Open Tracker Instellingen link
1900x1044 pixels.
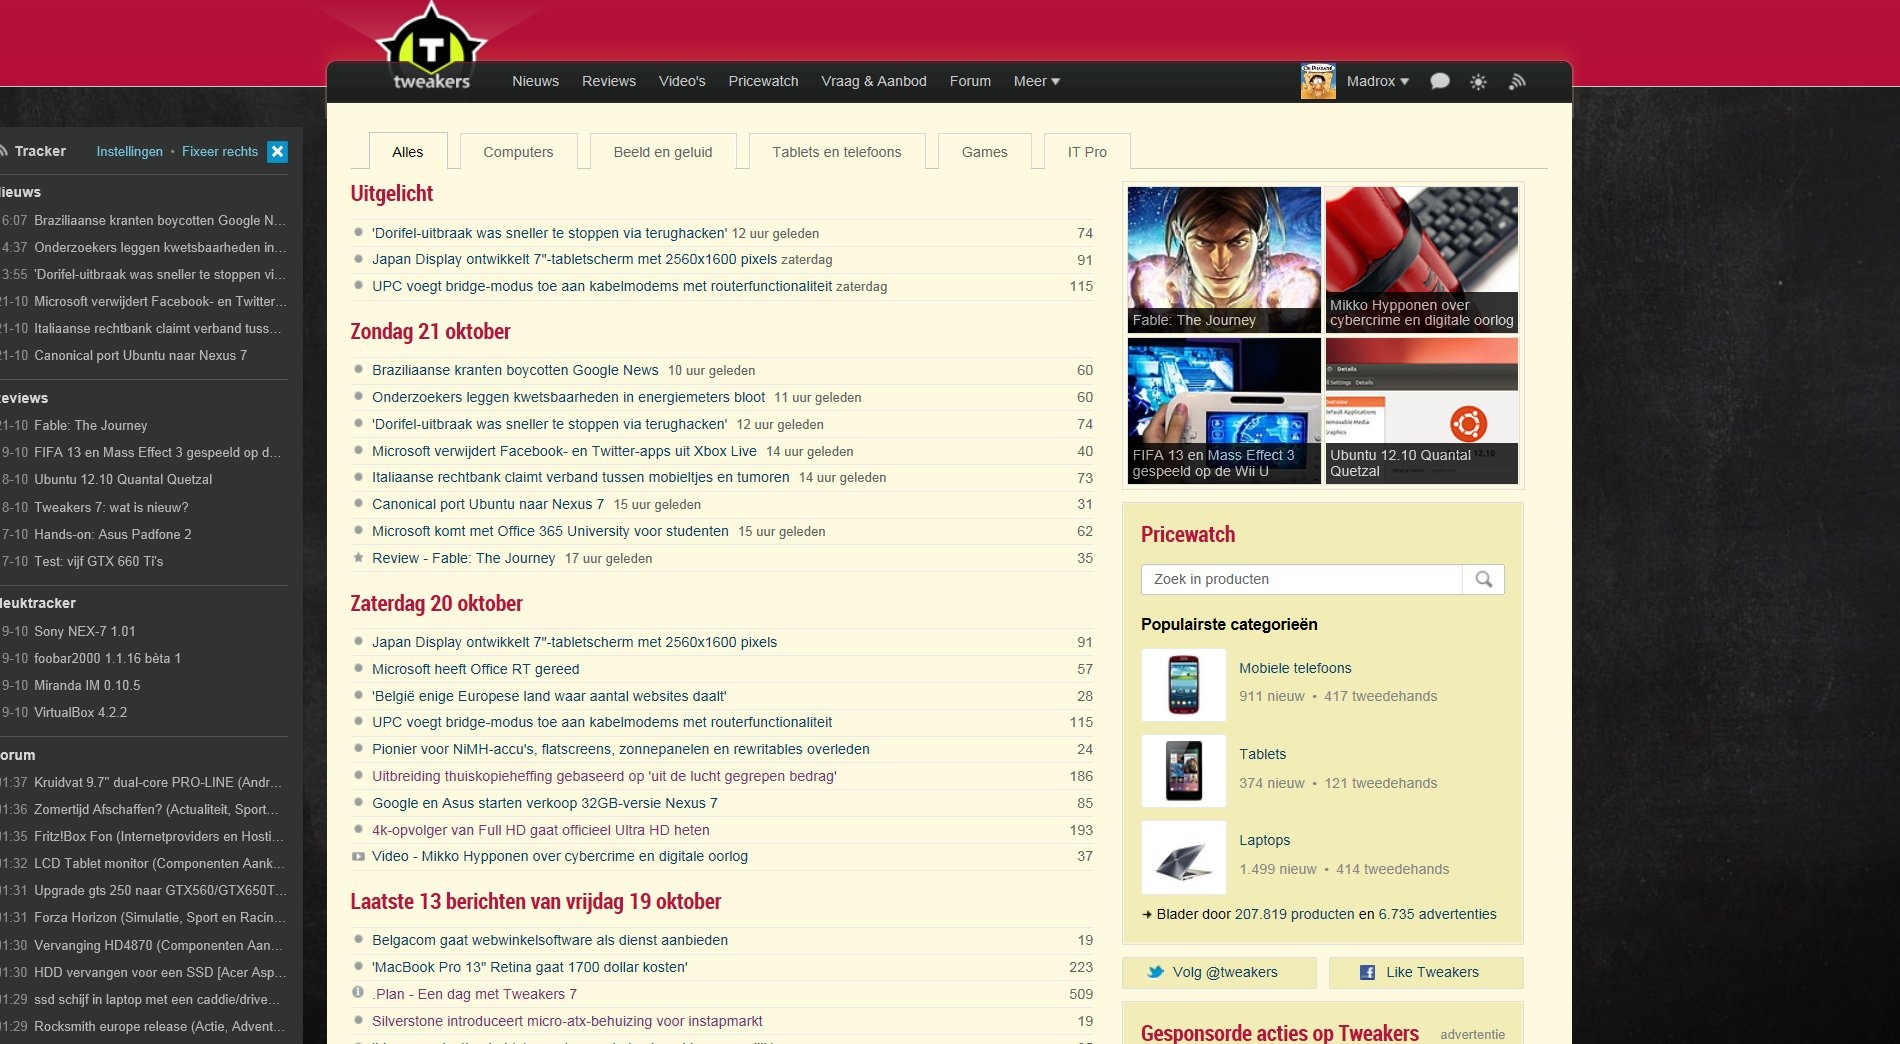point(129,151)
